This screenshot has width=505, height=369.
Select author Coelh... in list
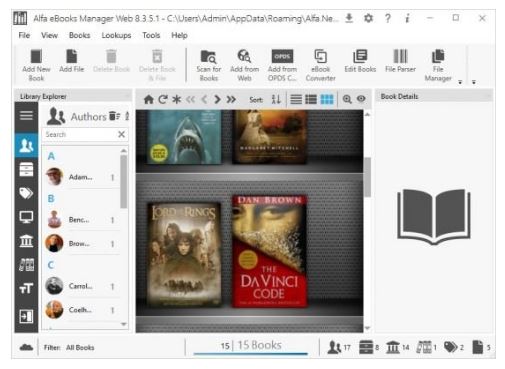pos(82,310)
